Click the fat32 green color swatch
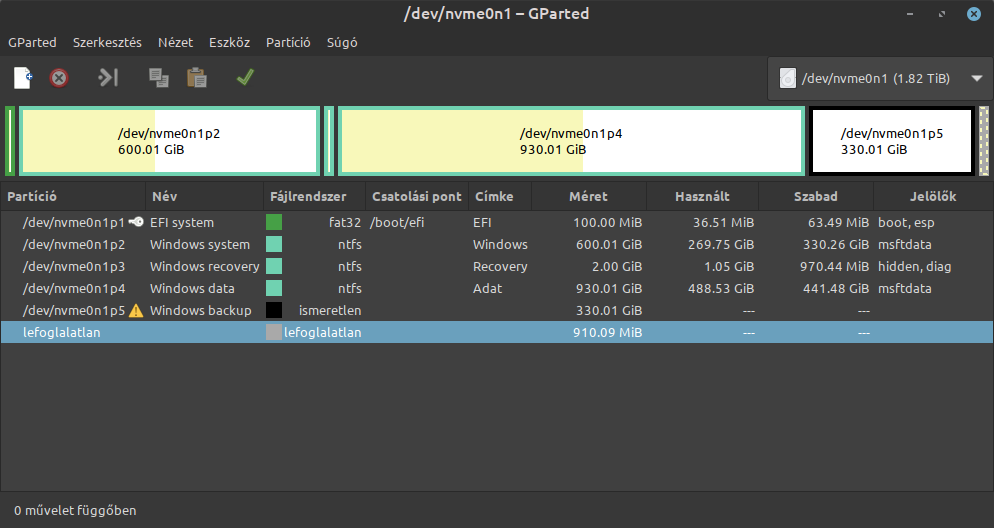Viewport: 994px width, 528px height. (274, 222)
